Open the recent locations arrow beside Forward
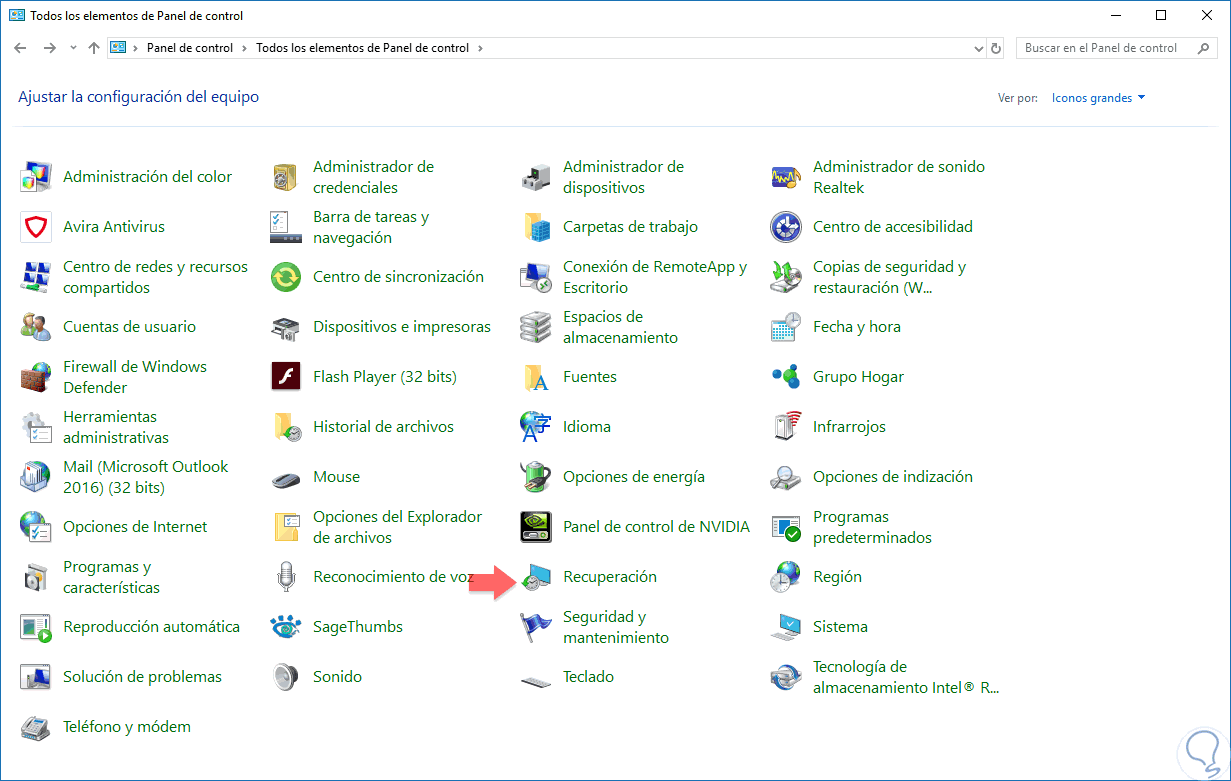Viewport: 1231px width, 781px height. (x=73, y=48)
